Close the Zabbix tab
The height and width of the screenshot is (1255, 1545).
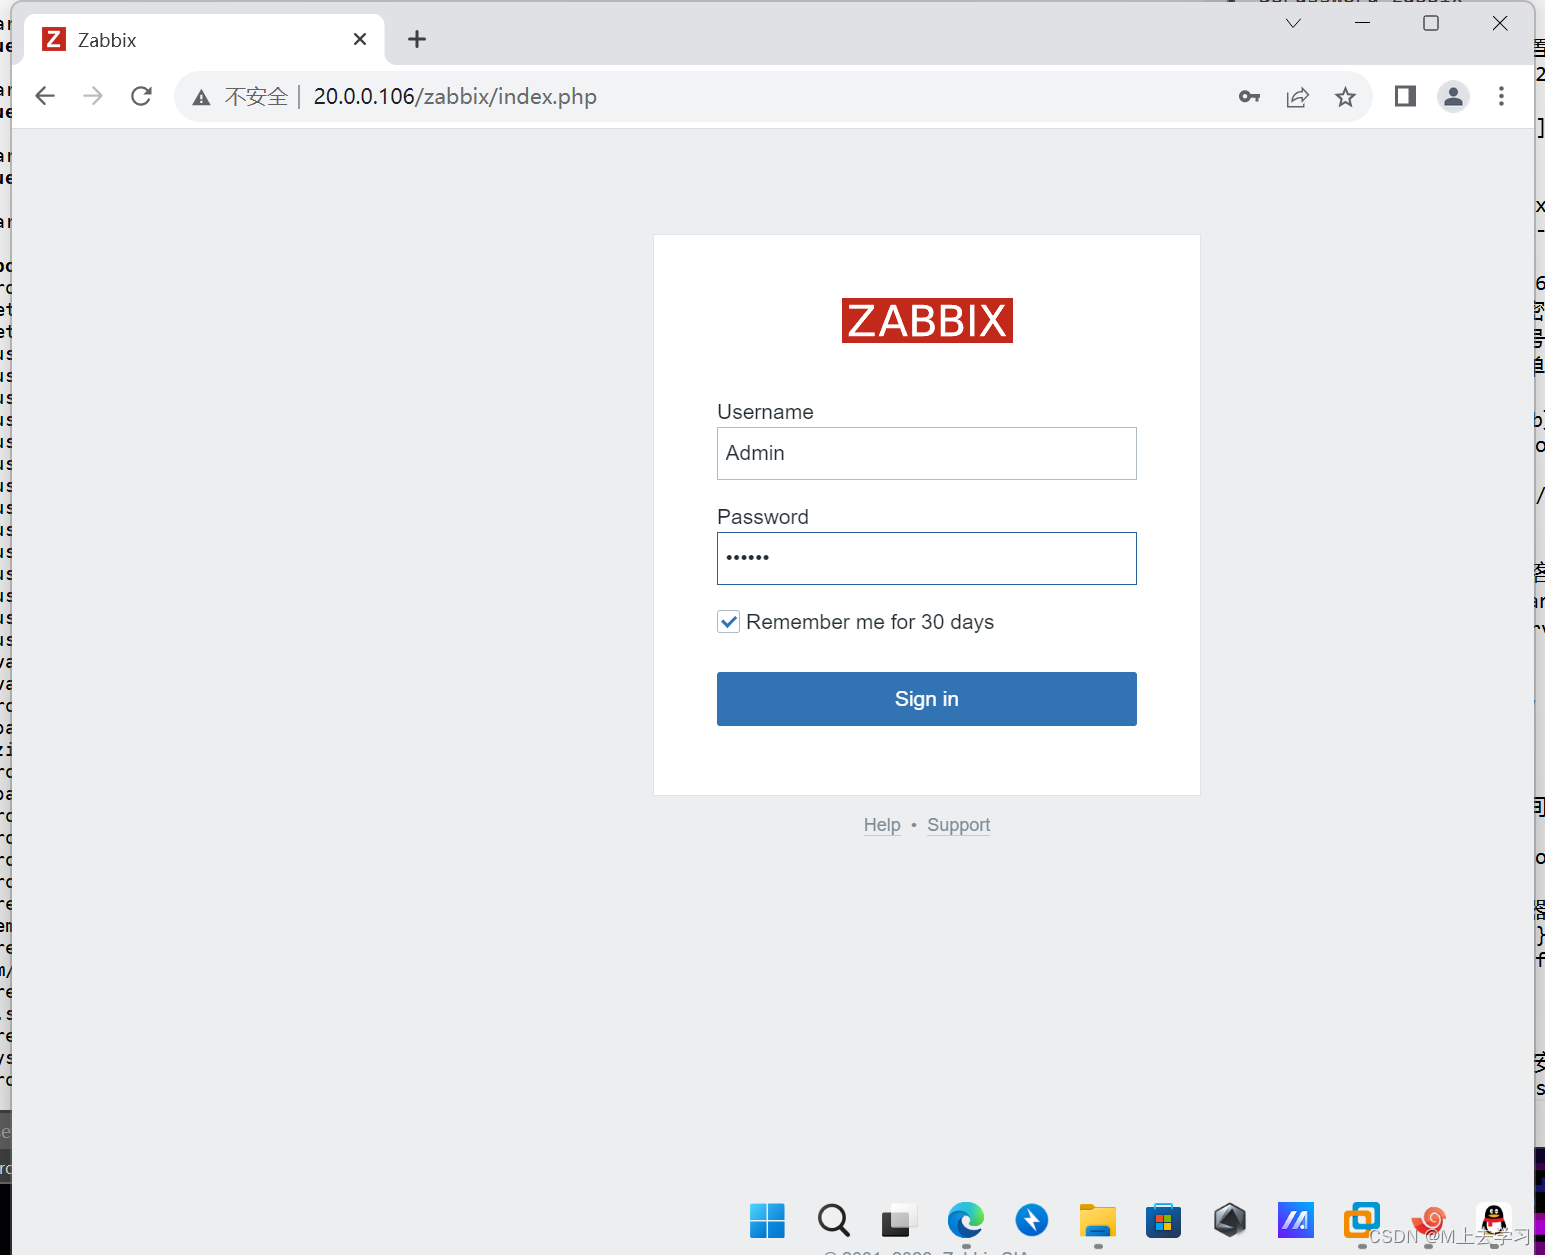[x=360, y=39]
